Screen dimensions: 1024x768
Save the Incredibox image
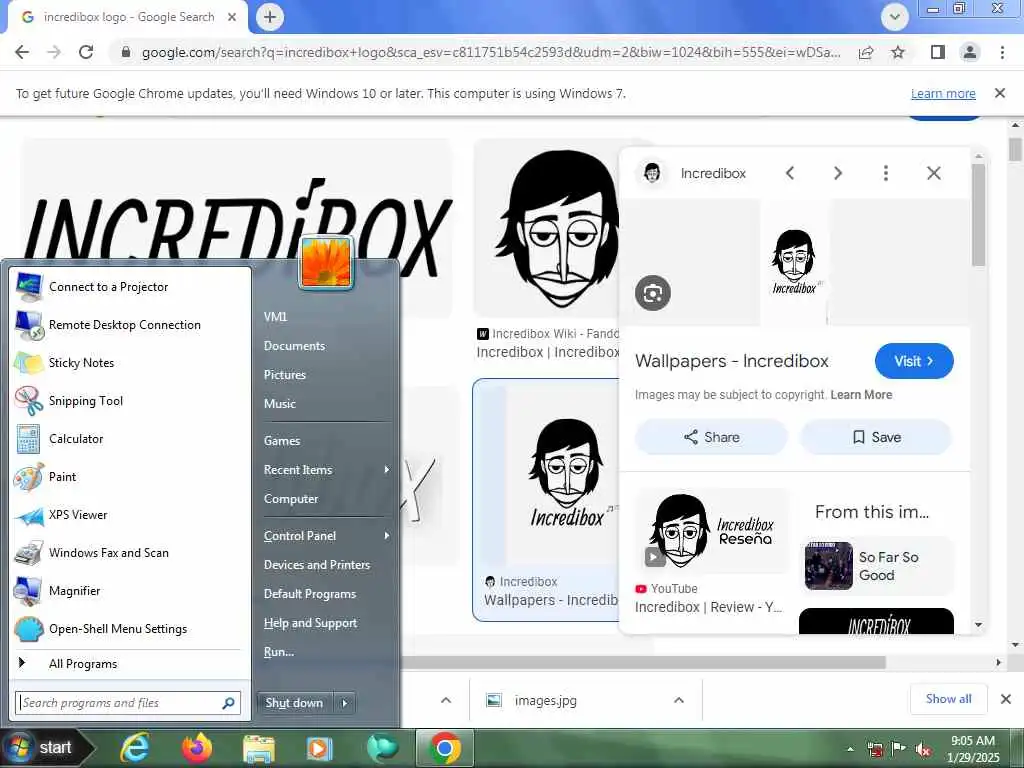coord(876,437)
